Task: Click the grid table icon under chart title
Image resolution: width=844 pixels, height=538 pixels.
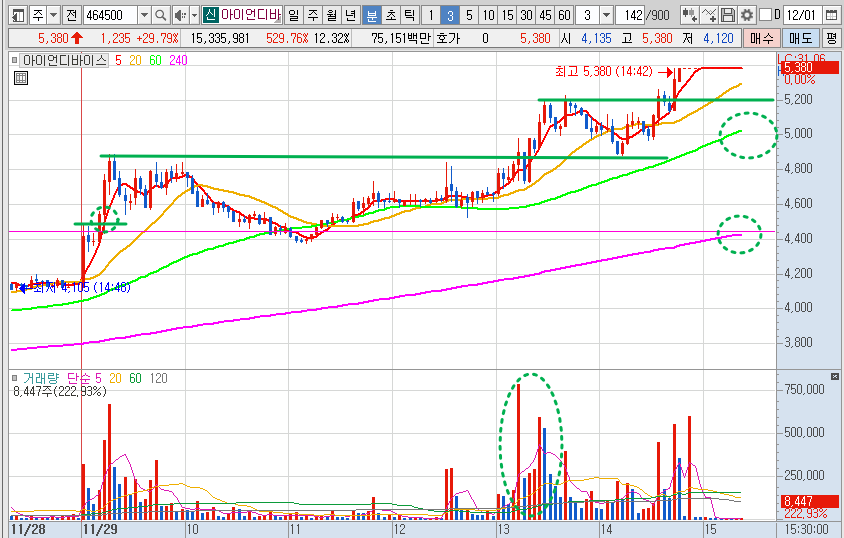Action: tap(20, 78)
